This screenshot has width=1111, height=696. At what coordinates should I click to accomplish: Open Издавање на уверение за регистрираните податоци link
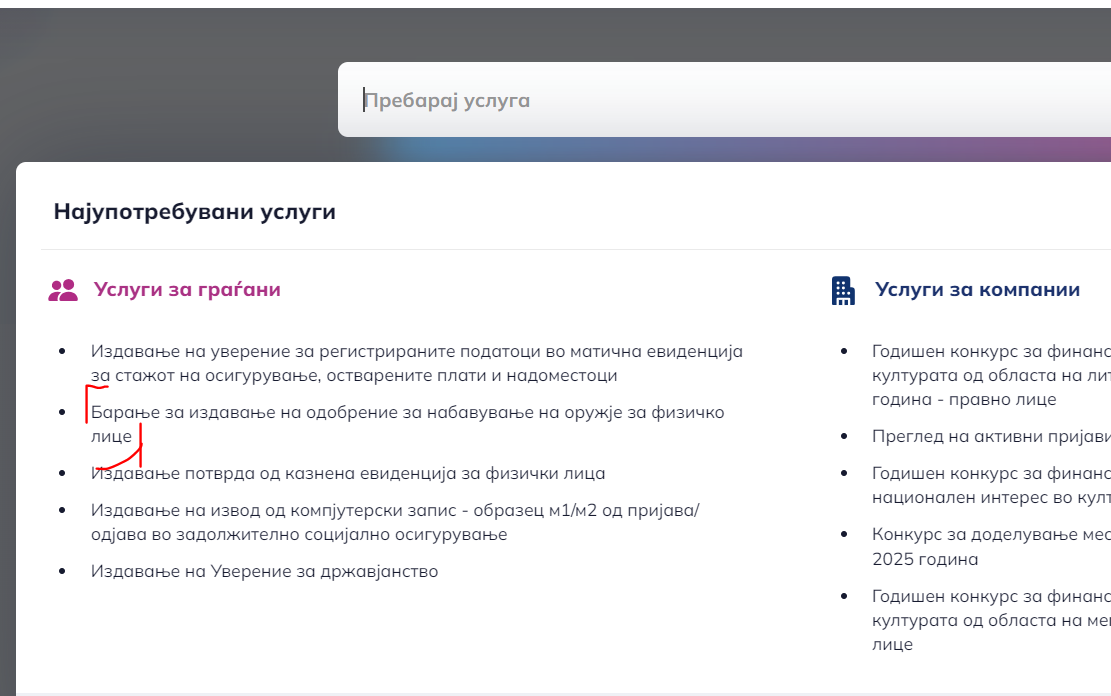(417, 364)
